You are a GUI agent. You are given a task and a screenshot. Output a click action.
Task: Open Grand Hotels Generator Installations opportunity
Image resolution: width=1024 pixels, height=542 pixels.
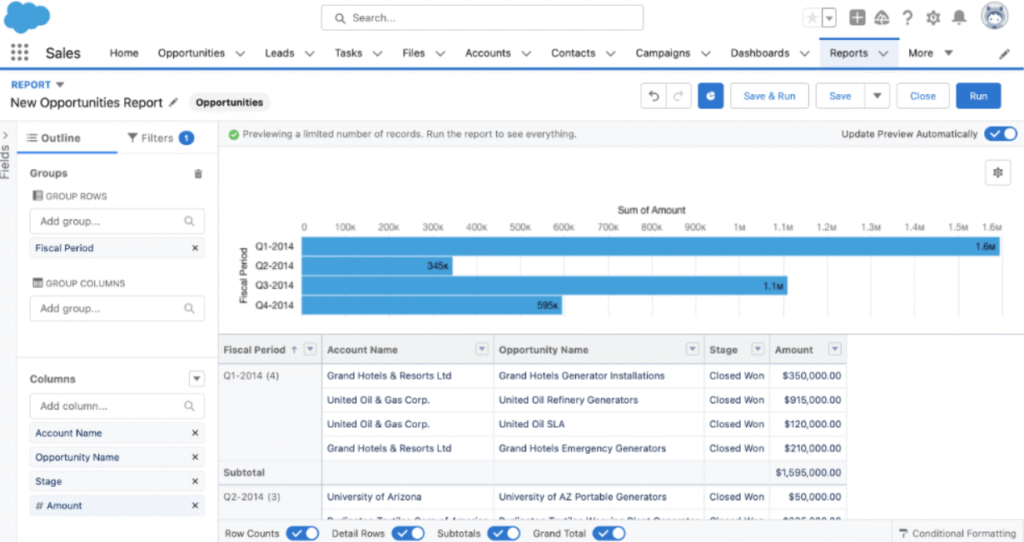coord(581,375)
